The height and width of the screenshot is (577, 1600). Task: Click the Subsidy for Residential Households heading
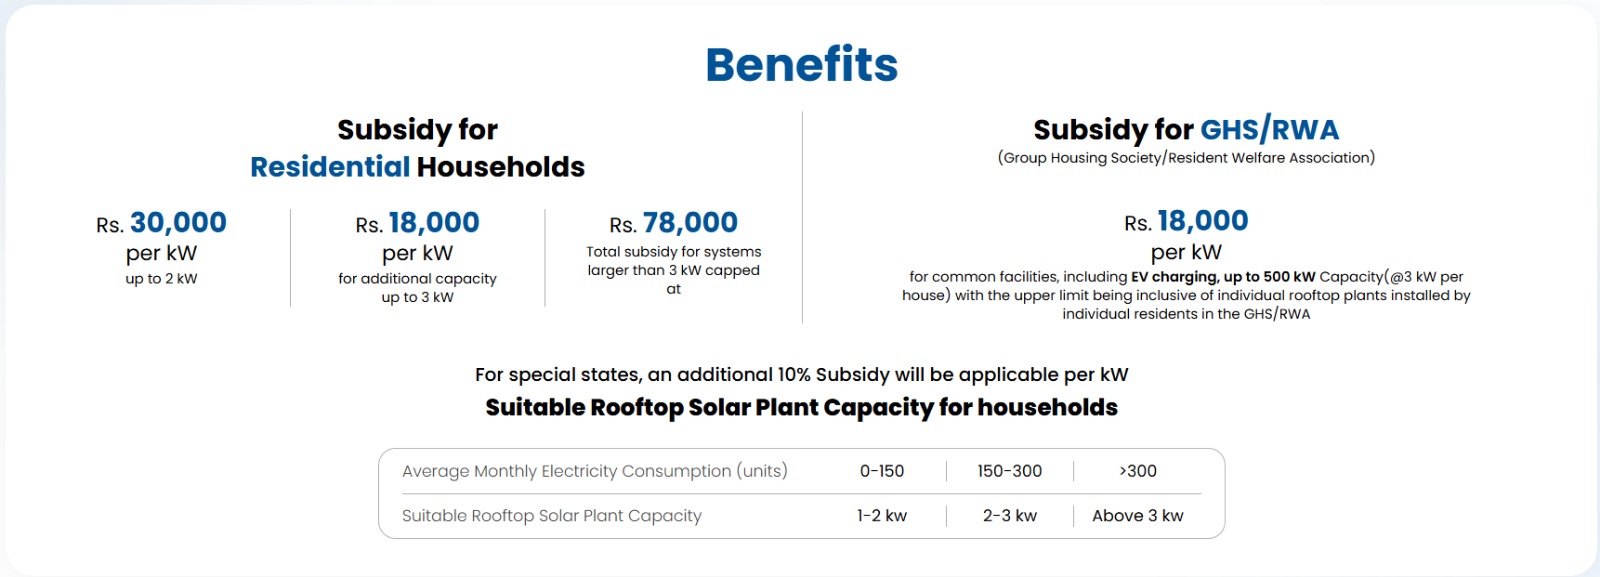click(x=417, y=148)
